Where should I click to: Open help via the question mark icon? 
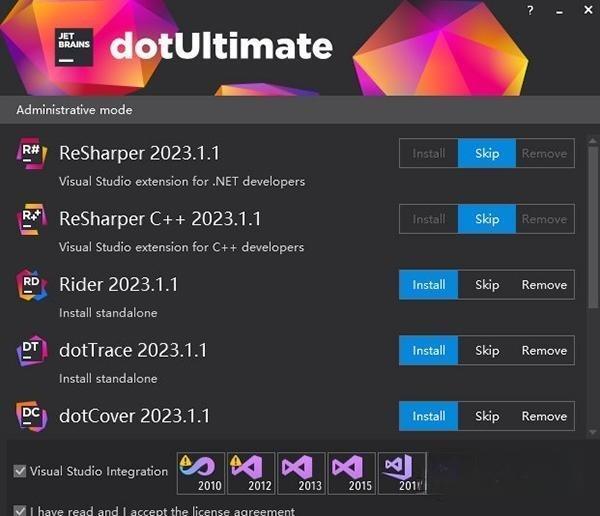click(x=530, y=10)
